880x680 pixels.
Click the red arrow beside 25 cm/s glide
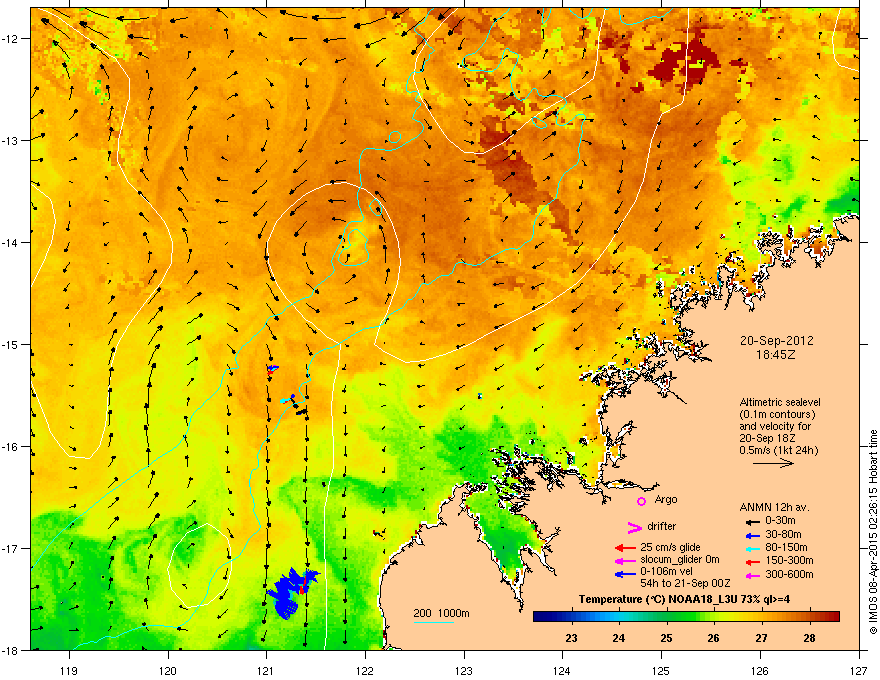(625, 548)
